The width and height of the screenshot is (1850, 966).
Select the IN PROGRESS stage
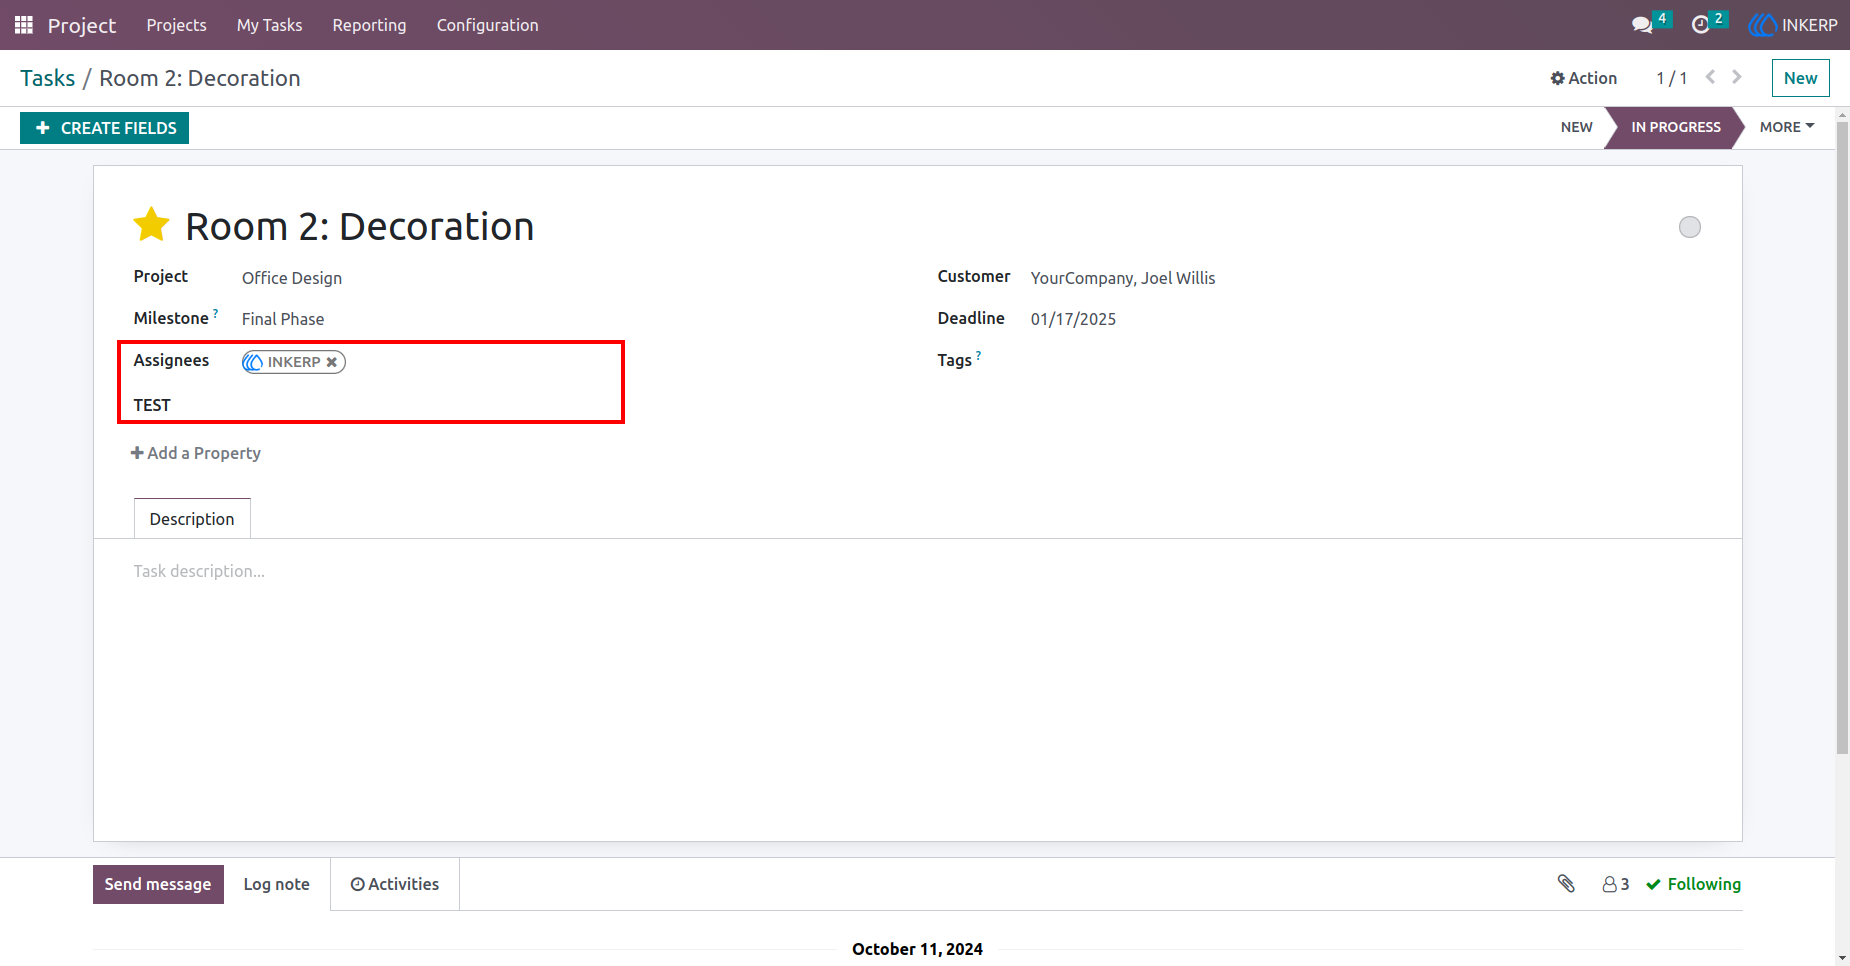1676,127
